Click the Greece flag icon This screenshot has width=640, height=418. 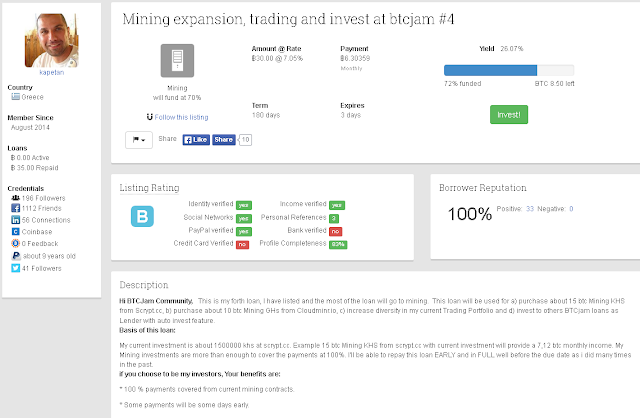click(16, 97)
